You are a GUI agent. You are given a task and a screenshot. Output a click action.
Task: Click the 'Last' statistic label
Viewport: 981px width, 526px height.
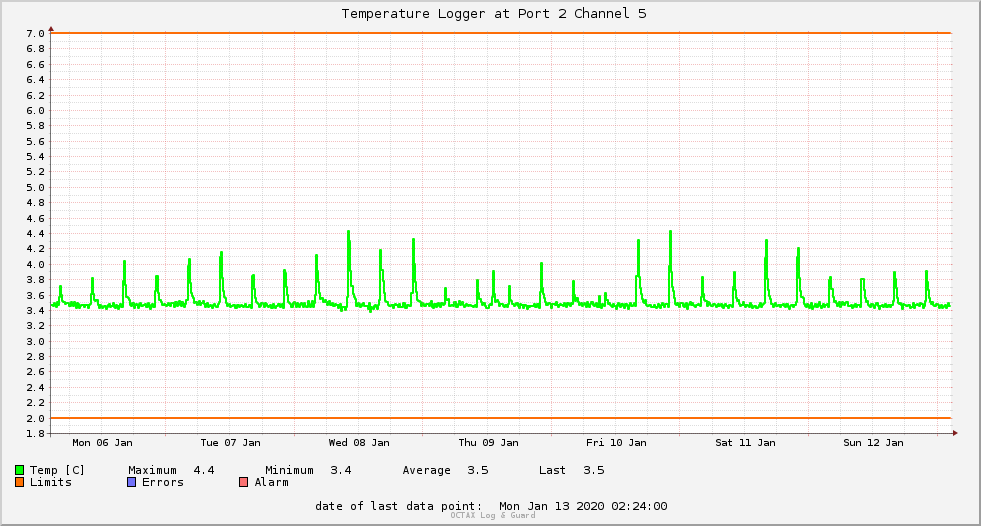(x=552, y=470)
